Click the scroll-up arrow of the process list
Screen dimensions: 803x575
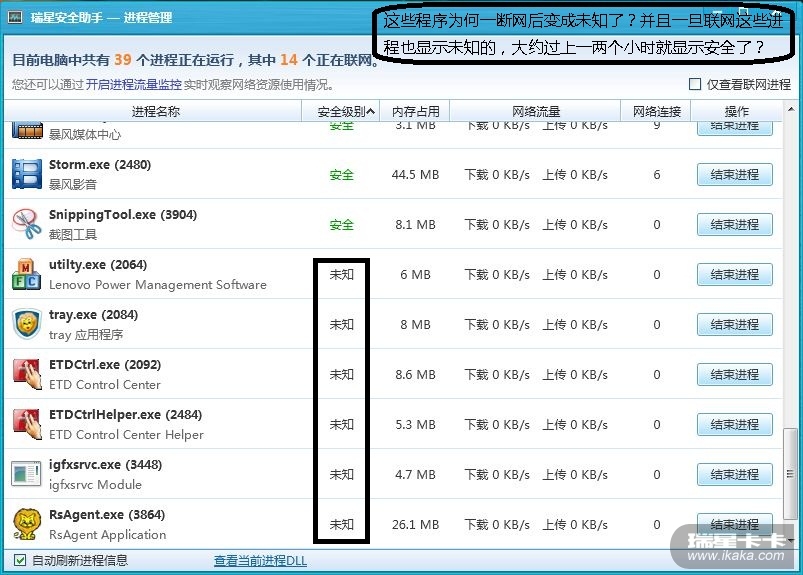click(791, 109)
